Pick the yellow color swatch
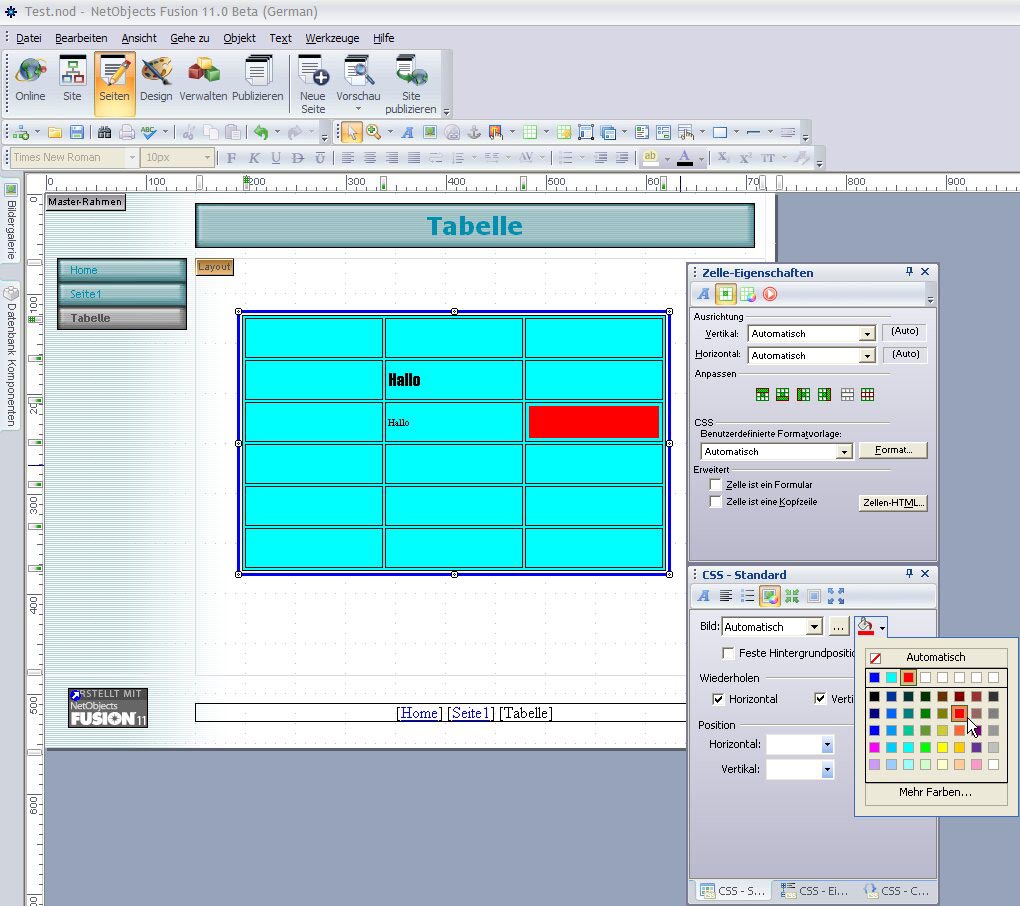Image resolution: width=1020 pixels, height=906 pixels. coord(942,747)
